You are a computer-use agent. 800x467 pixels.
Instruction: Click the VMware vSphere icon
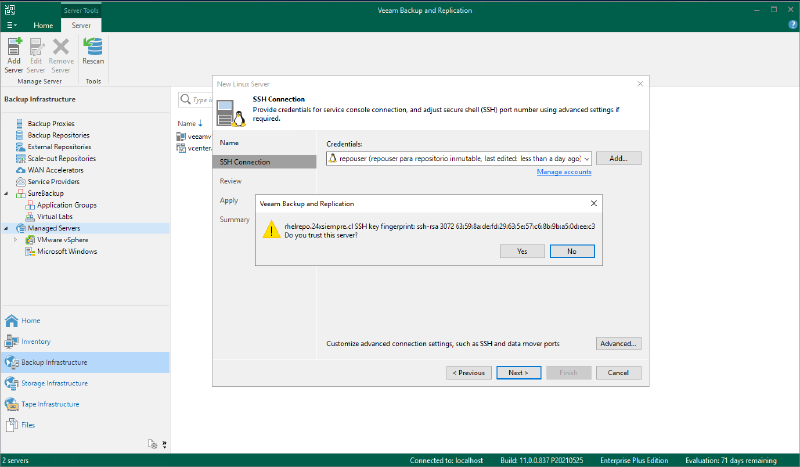pyautogui.click(x=30, y=240)
